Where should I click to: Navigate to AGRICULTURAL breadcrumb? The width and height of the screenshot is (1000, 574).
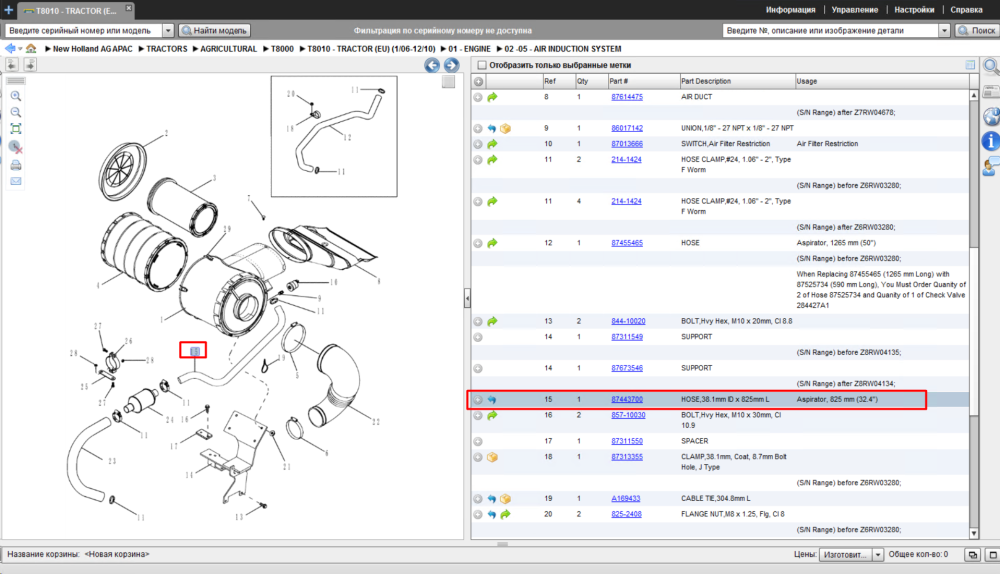228,48
